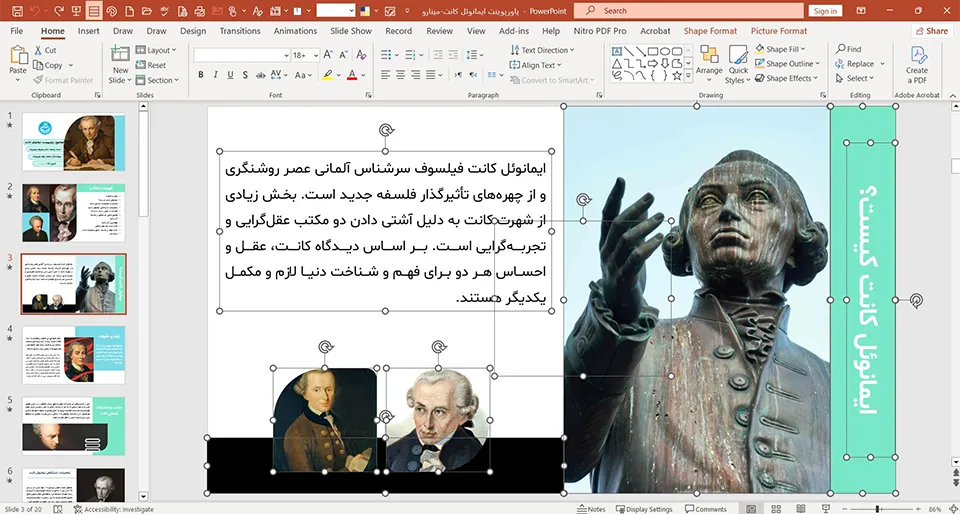Open the Text Direction dropdown

[542, 50]
